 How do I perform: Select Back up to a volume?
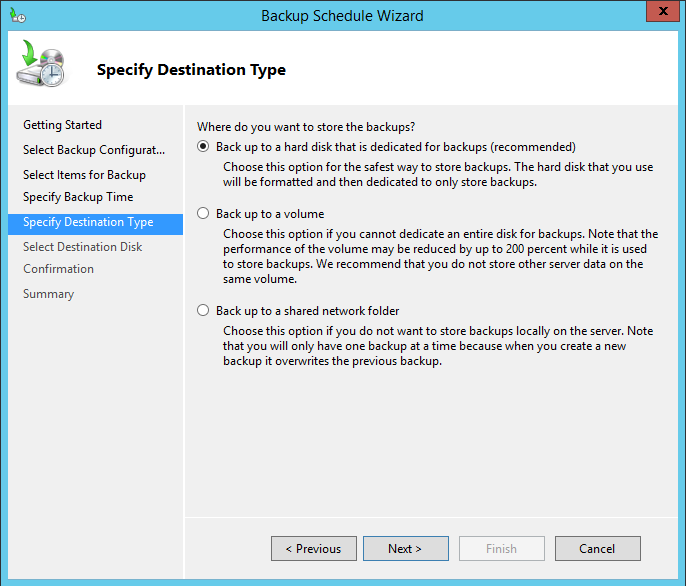(x=203, y=214)
